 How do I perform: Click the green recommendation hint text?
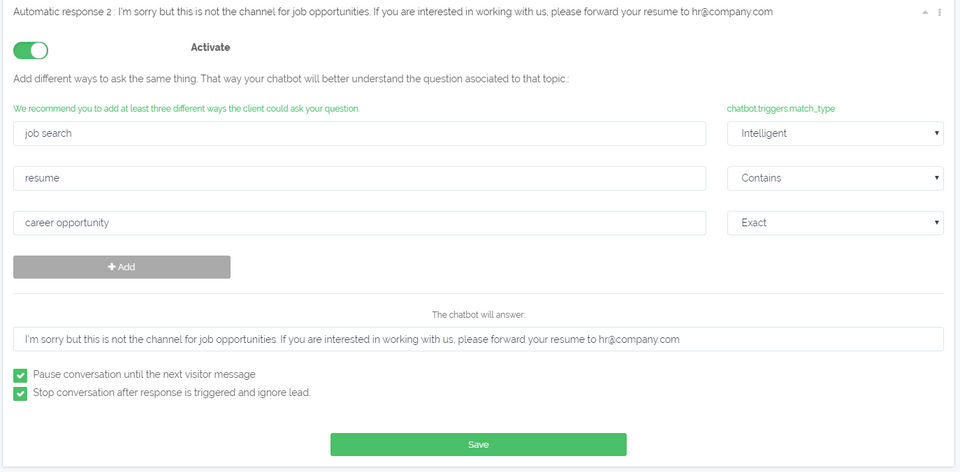click(186, 108)
